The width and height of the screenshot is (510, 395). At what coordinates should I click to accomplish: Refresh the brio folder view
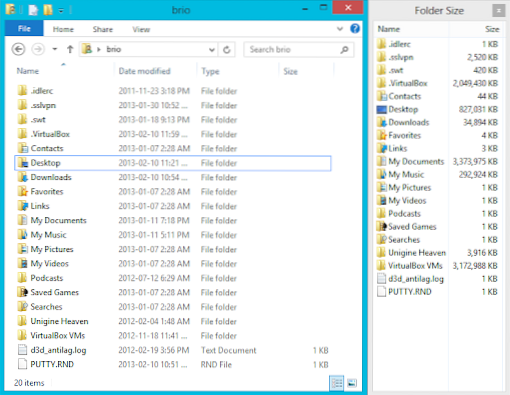click(227, 50)
